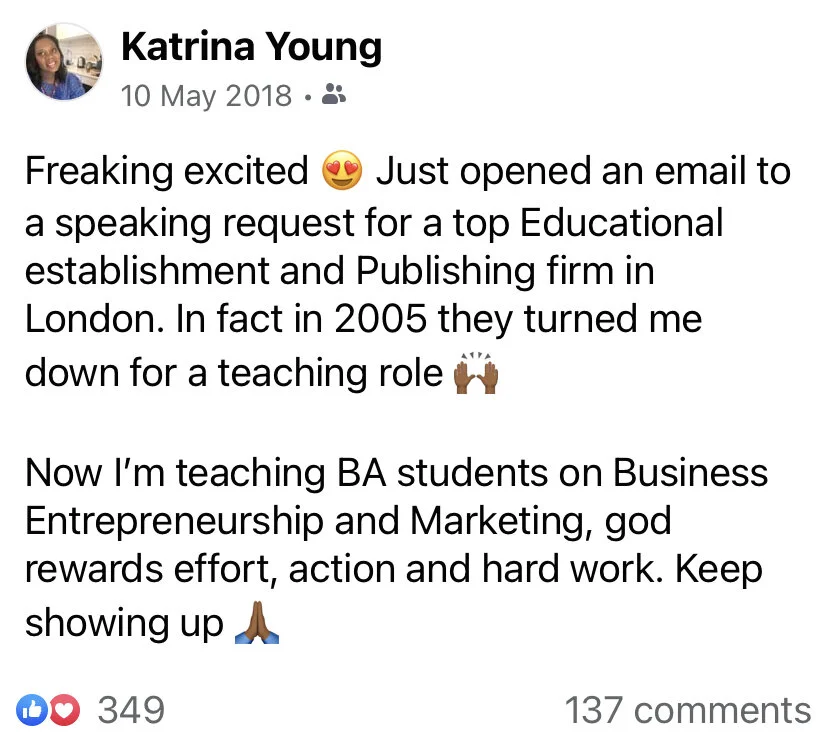
Task: Click the word "London" in the post
Action: 91,319
